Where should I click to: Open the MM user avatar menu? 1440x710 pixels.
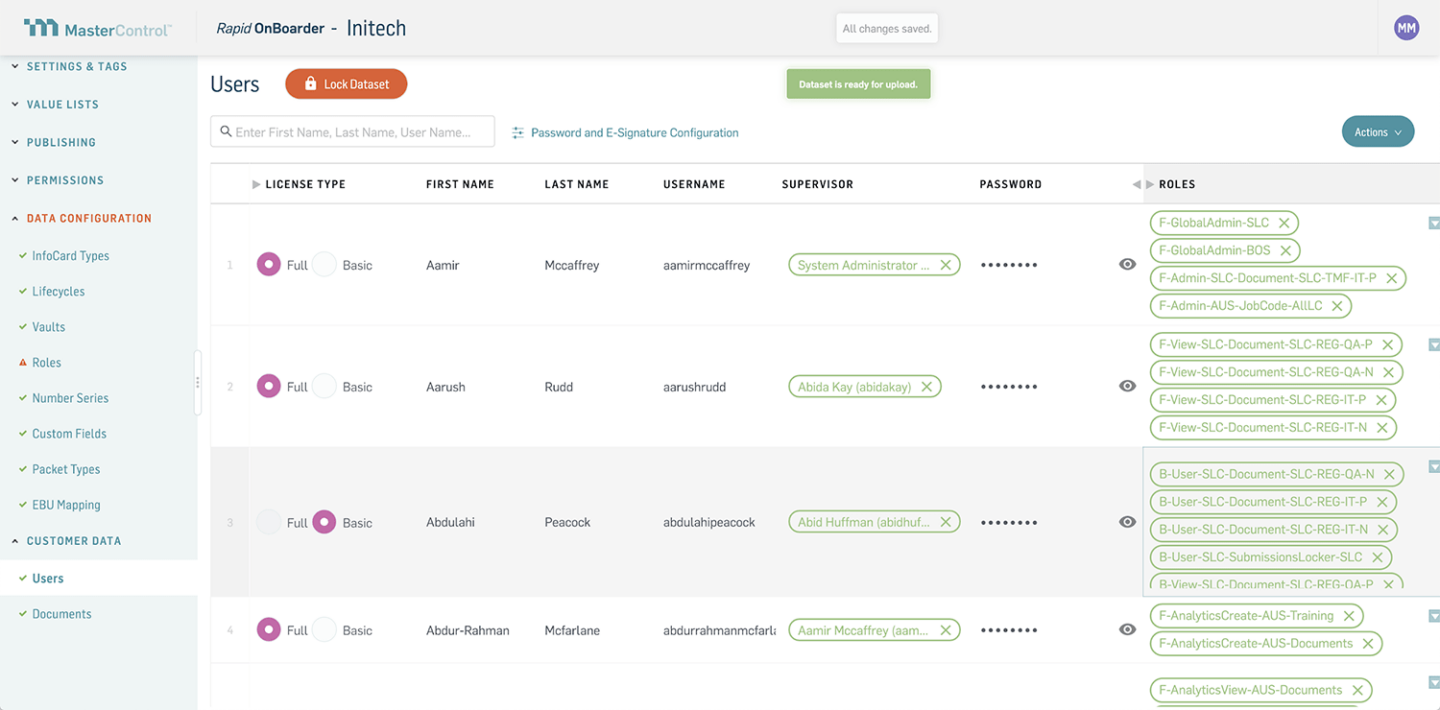[1406, 27]
